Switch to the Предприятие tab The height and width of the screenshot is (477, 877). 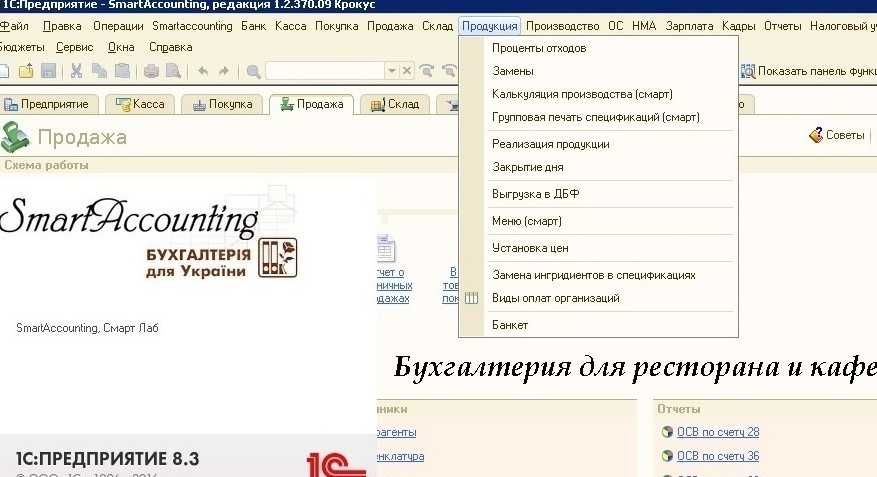(x=49, y=104)
